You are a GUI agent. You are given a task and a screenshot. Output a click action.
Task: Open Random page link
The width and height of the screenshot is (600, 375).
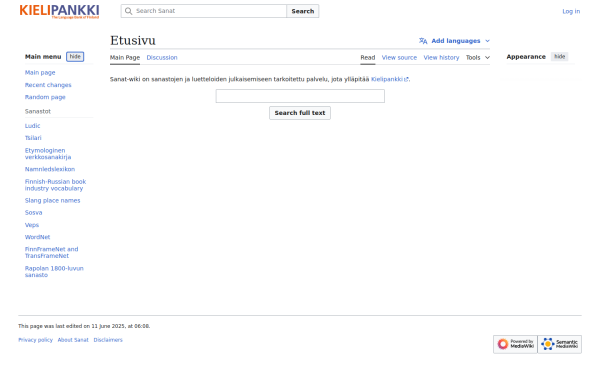pos(45,97)
